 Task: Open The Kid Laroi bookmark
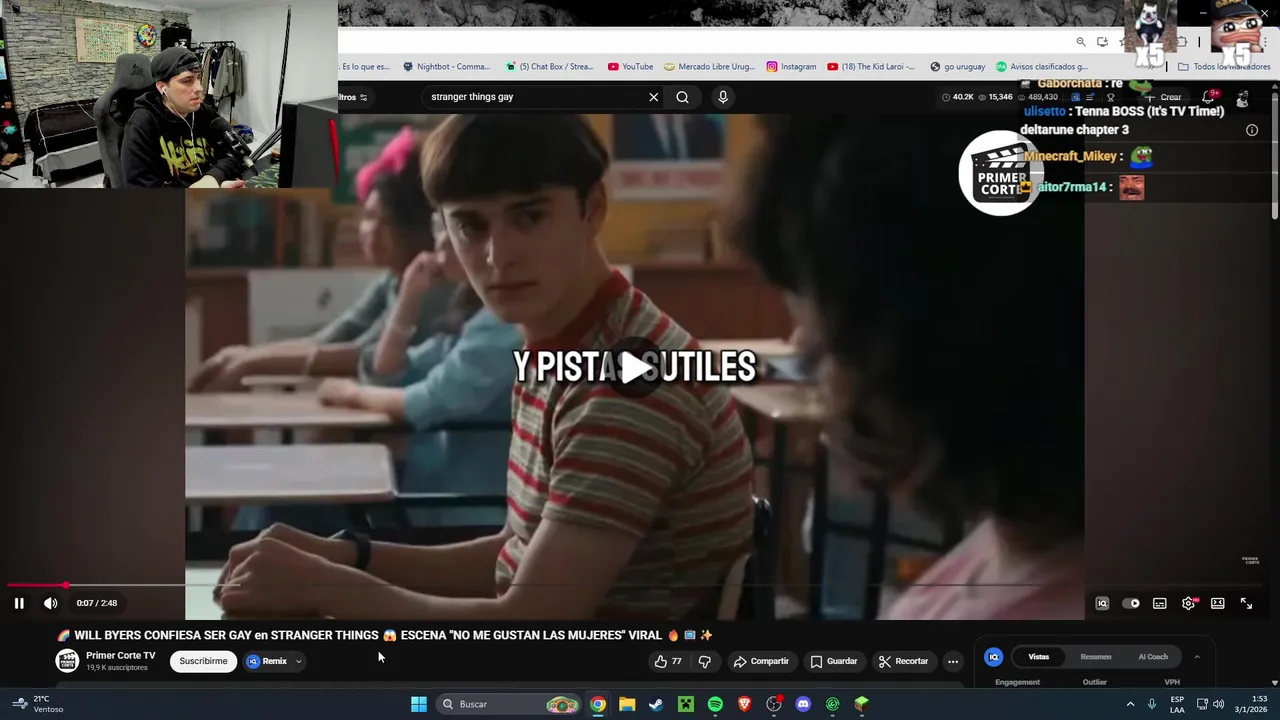871,67
